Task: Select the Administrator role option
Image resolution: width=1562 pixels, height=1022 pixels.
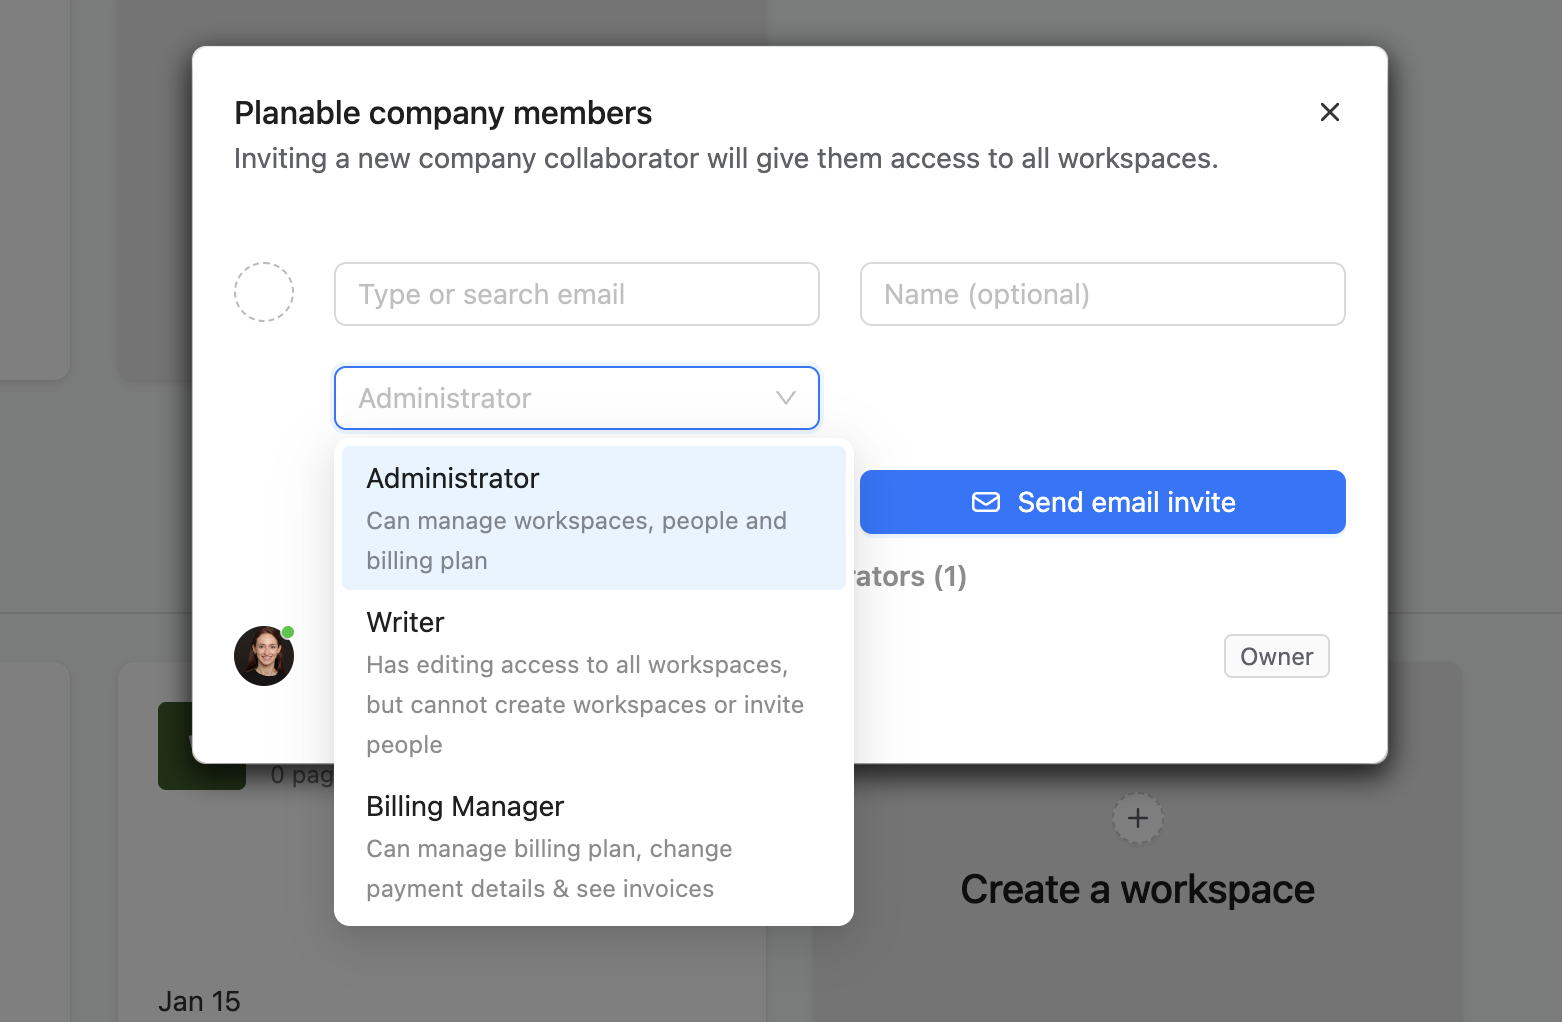Action: (593, 517)
